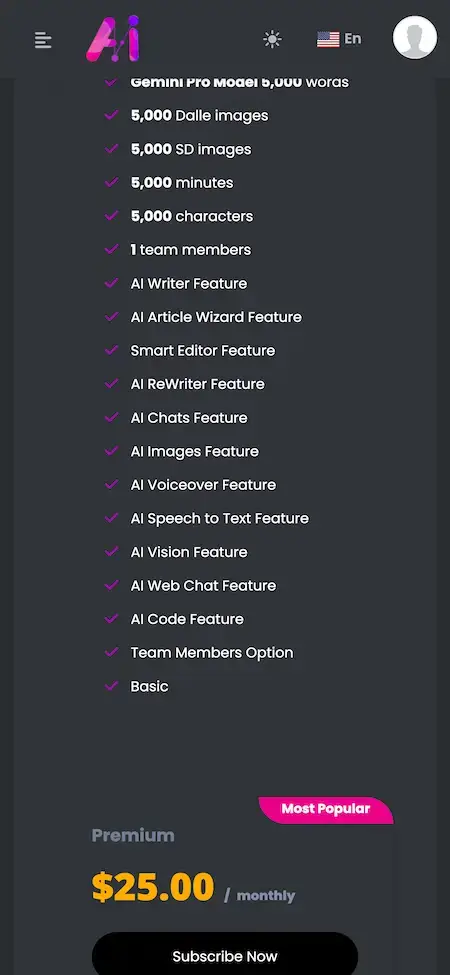Open the user profile avatar
This screenshot has width=450, height=975.
point(415,37)
